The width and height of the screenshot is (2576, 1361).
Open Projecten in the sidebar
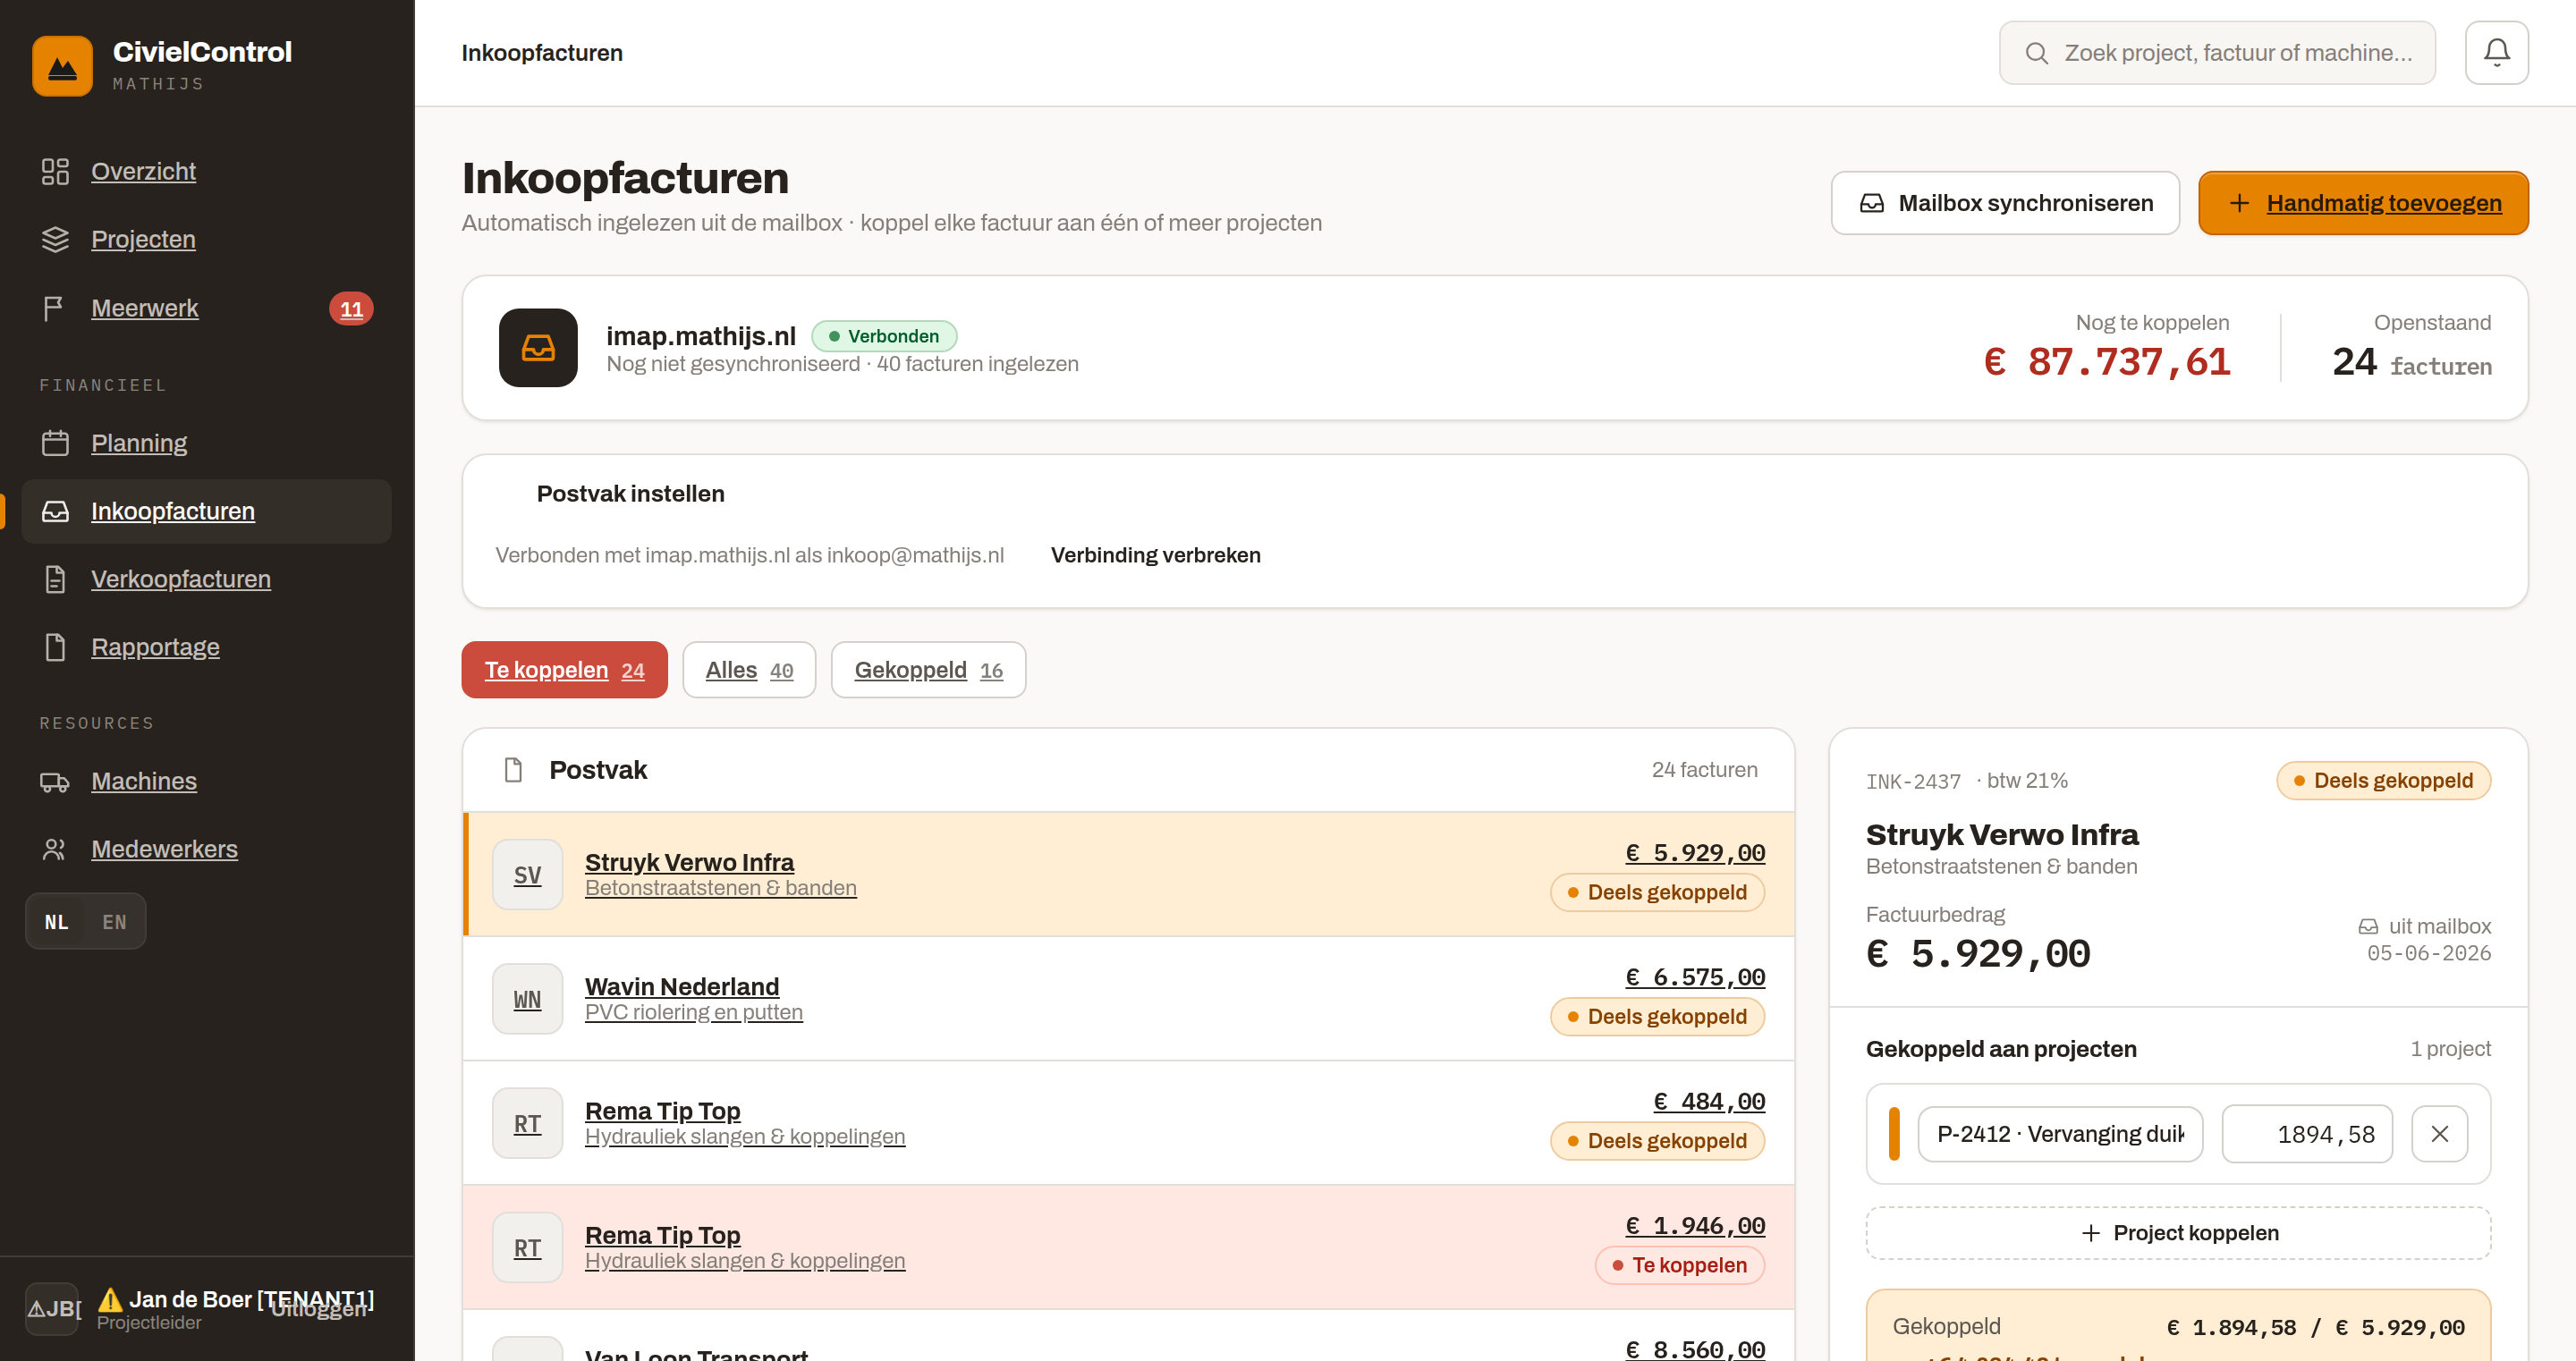206,239
